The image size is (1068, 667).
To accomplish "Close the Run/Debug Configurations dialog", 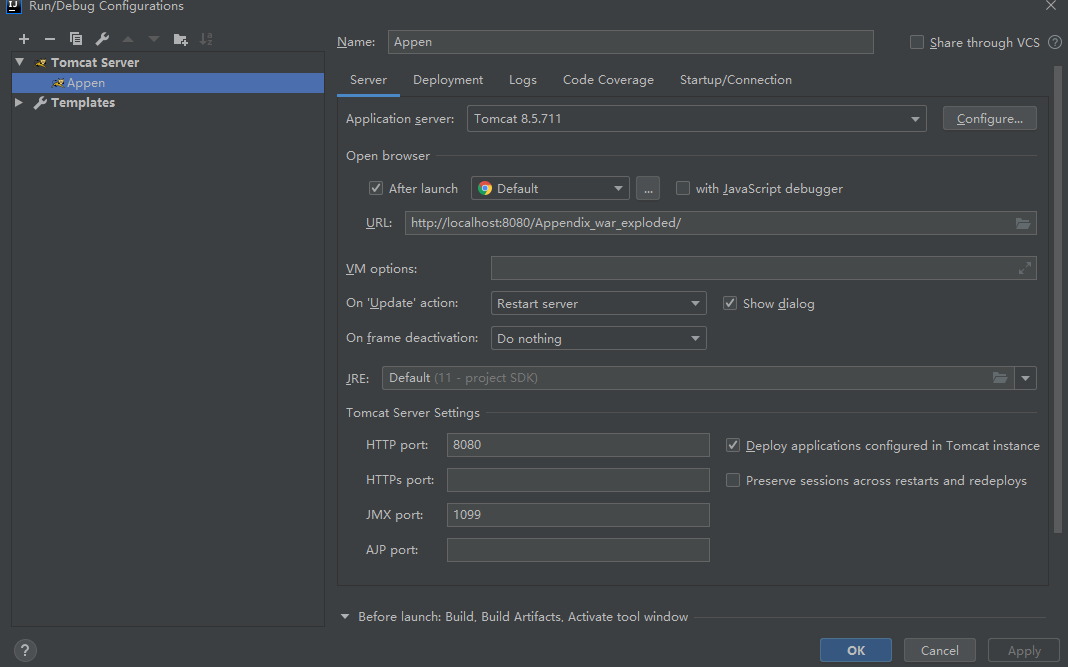I will 1051,5.
